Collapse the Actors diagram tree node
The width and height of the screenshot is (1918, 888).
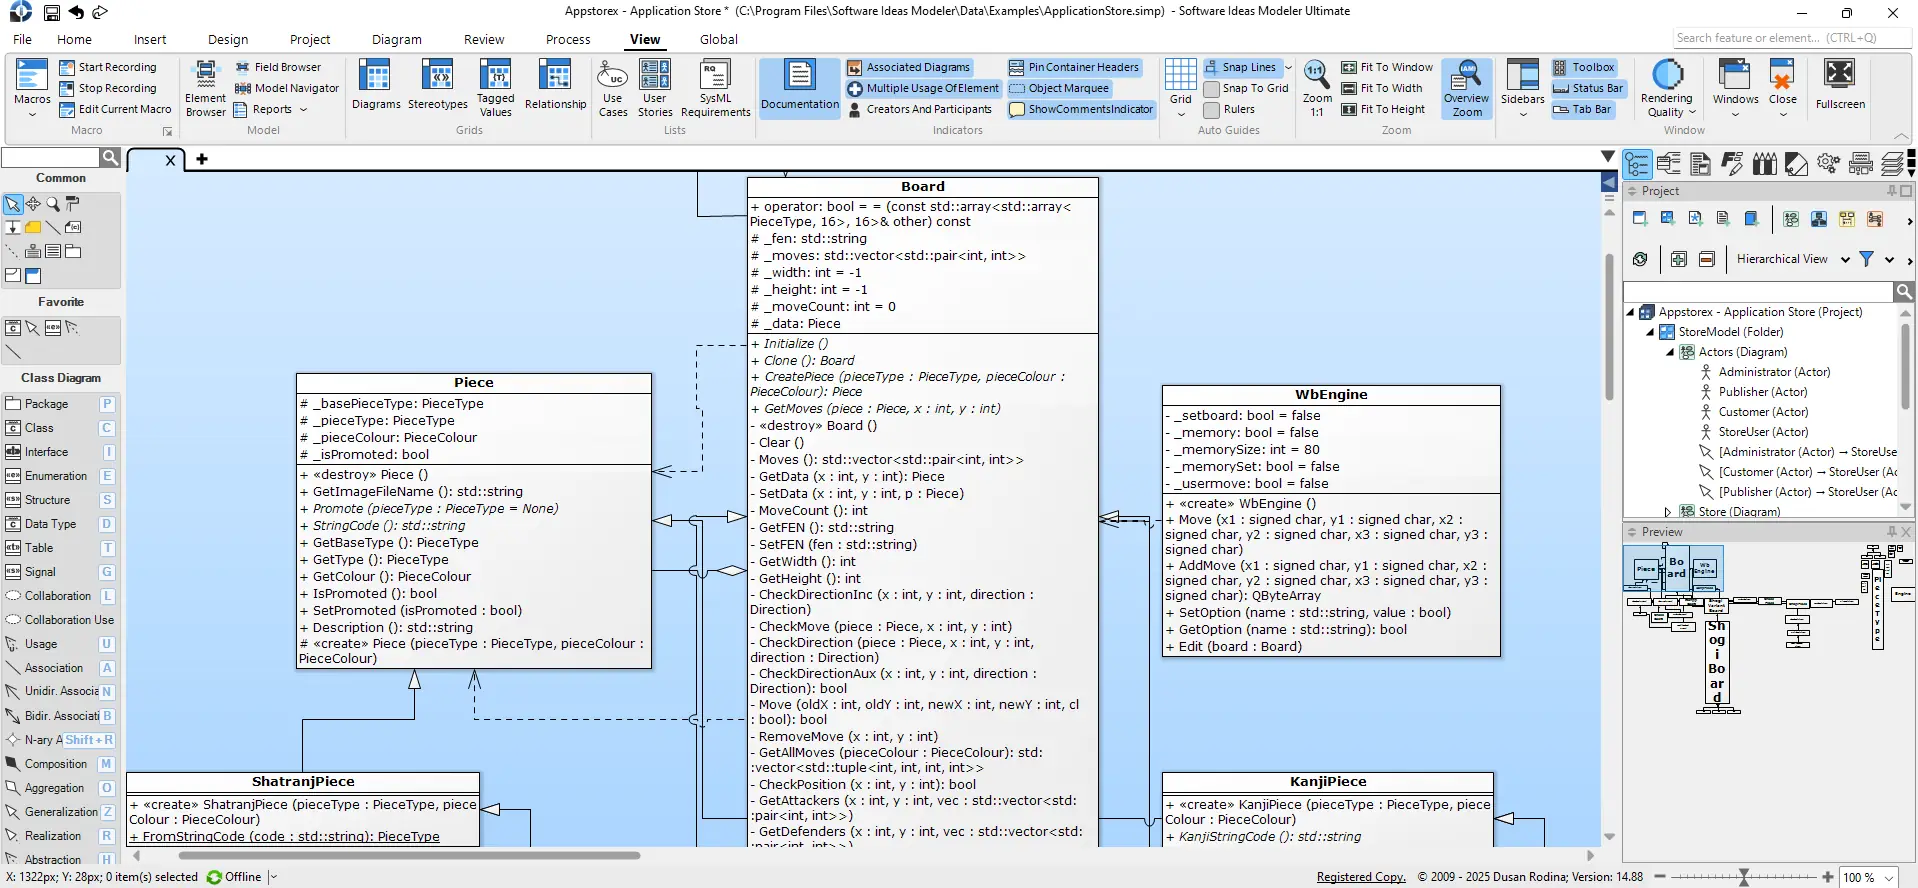click(1669, 352)
